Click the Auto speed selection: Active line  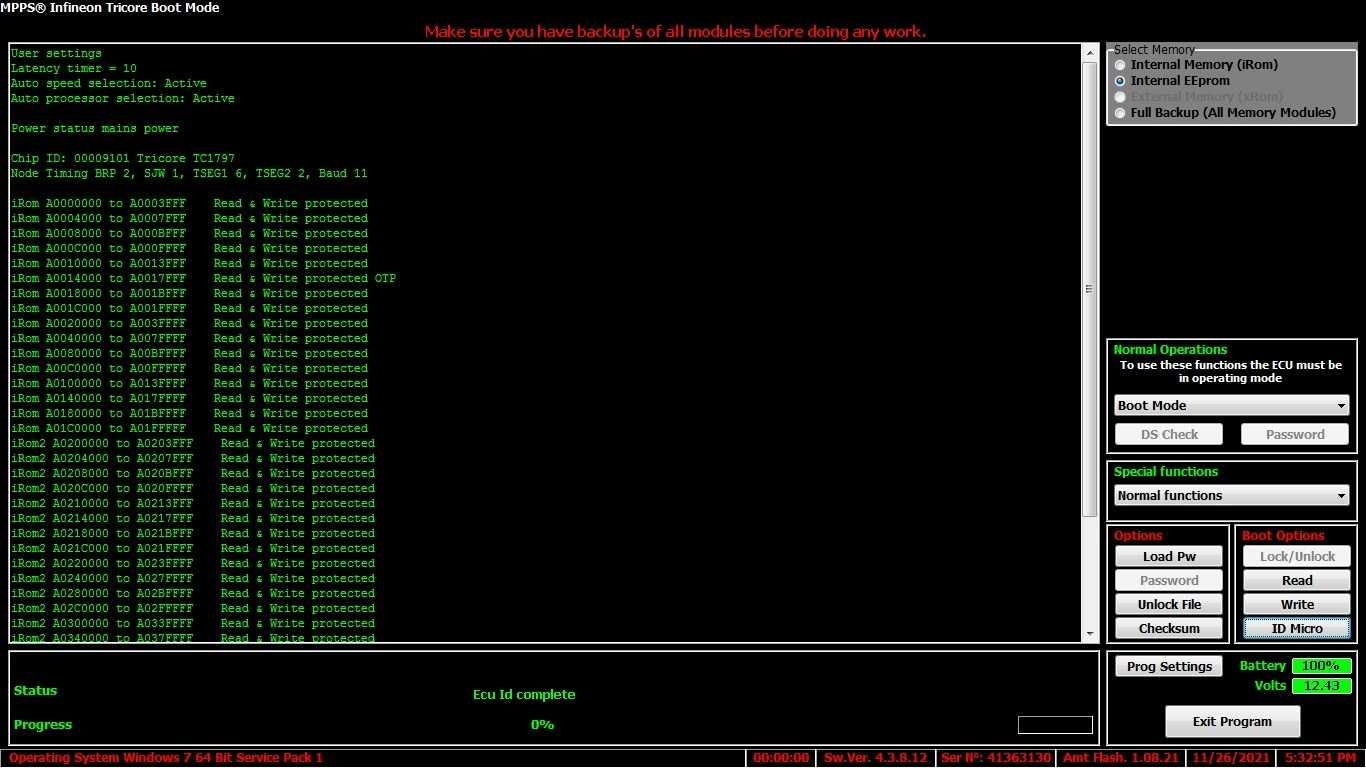pos(109,83)
